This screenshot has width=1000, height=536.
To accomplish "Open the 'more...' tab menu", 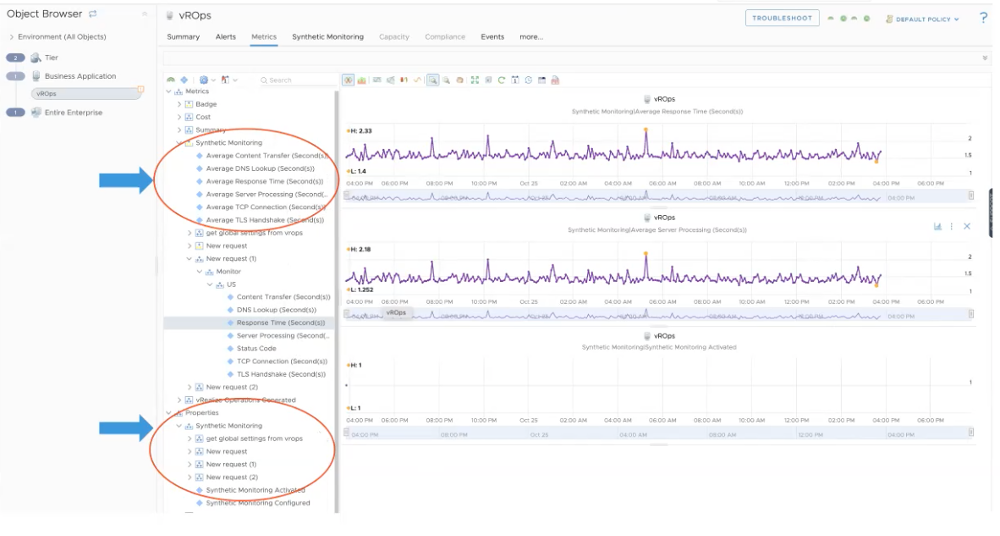I will pyautogui.click(x=531, y=37).
